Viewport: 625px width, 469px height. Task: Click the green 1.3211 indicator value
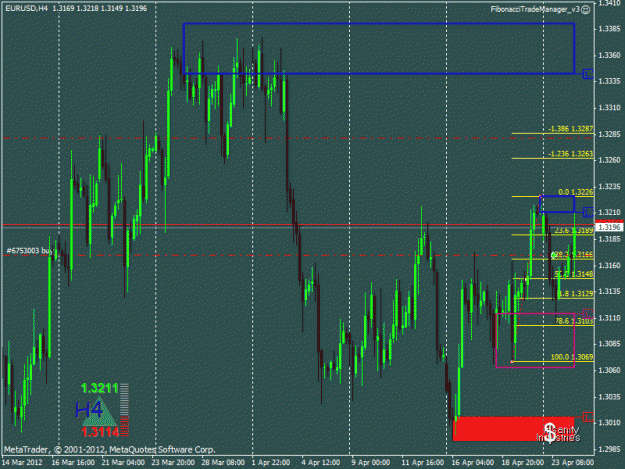click(99, 388)
